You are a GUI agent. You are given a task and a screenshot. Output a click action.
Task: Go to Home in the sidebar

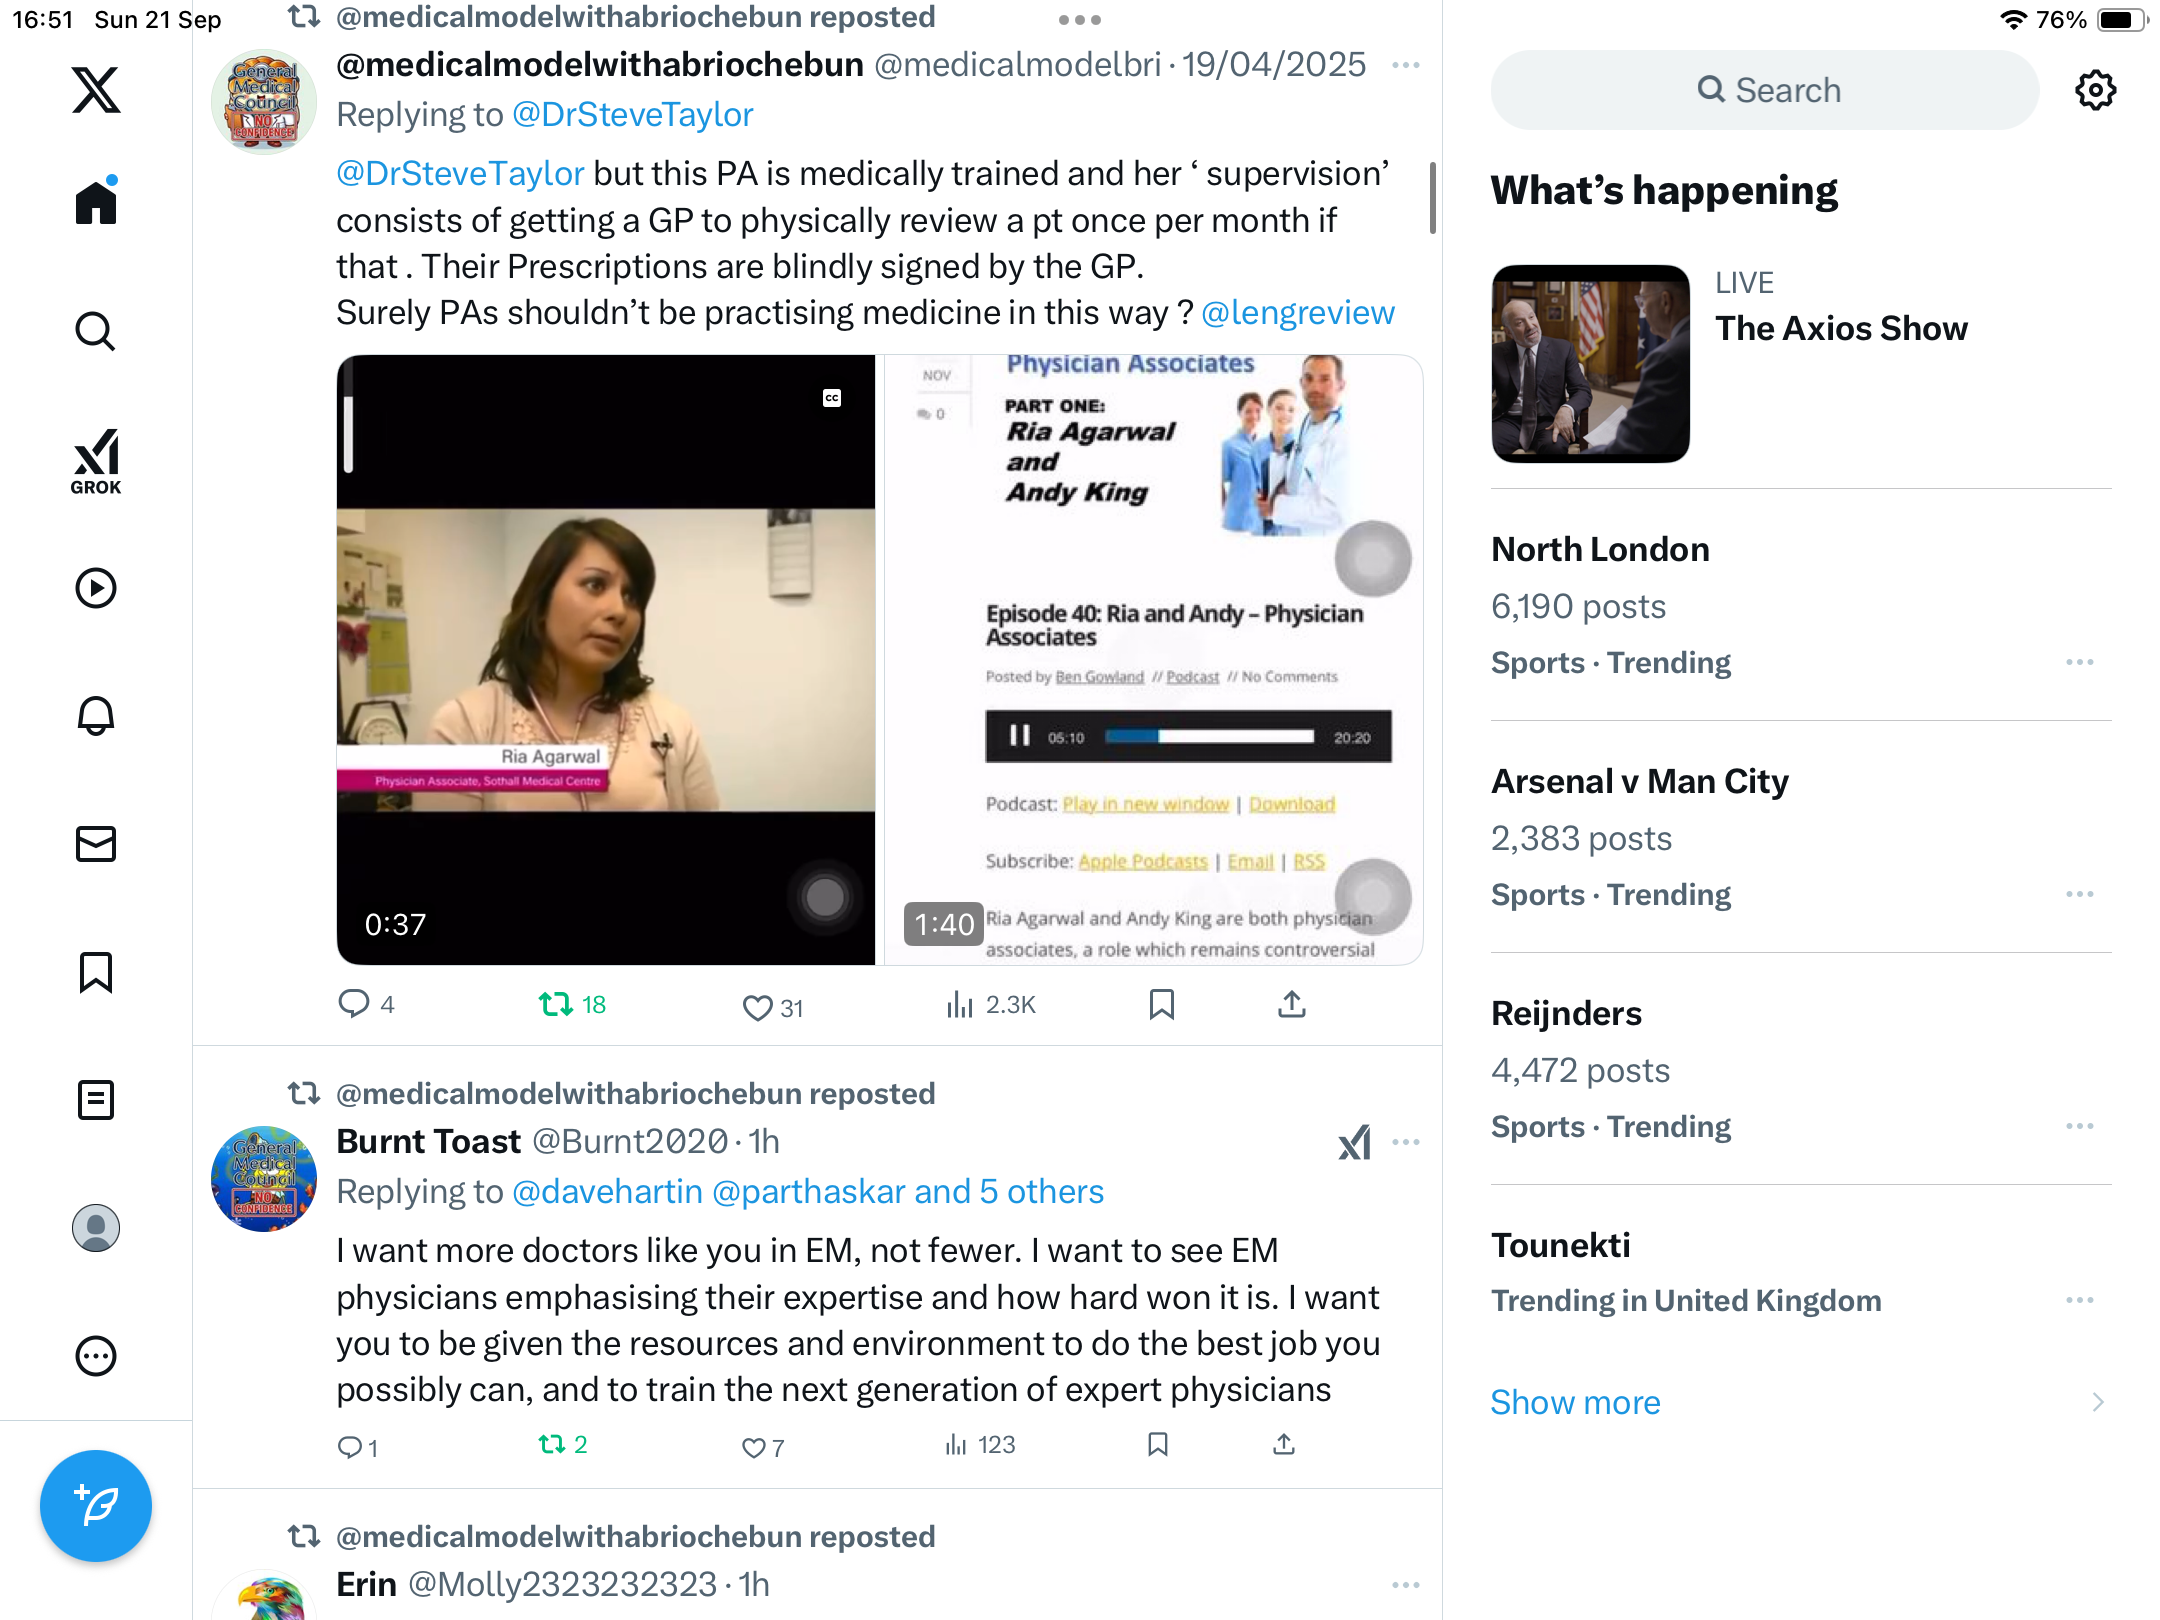pos(96,202)
